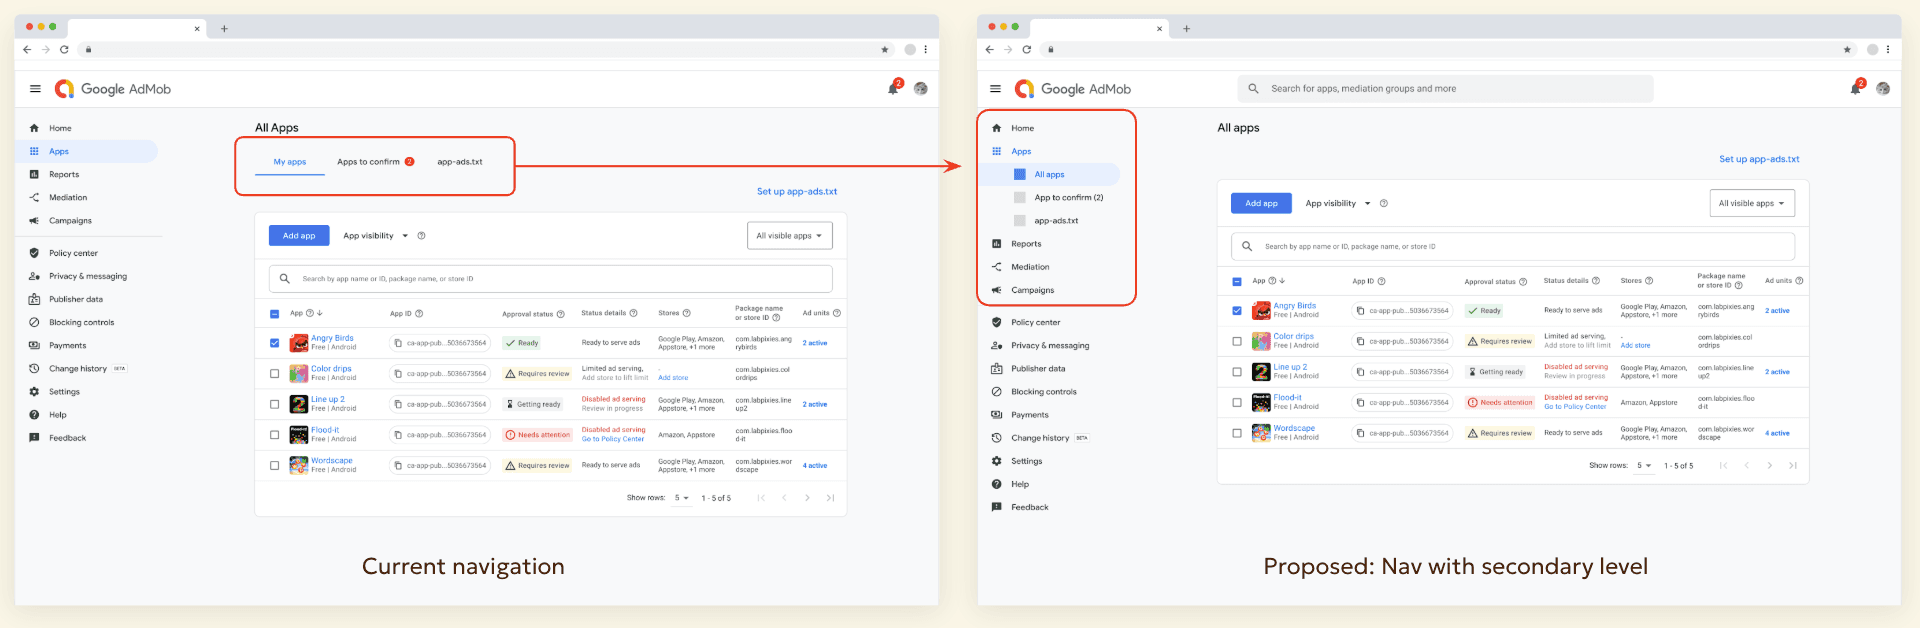Click the Add app button in the left window
The image size is (1920, 628).
[x=299, y=236]
